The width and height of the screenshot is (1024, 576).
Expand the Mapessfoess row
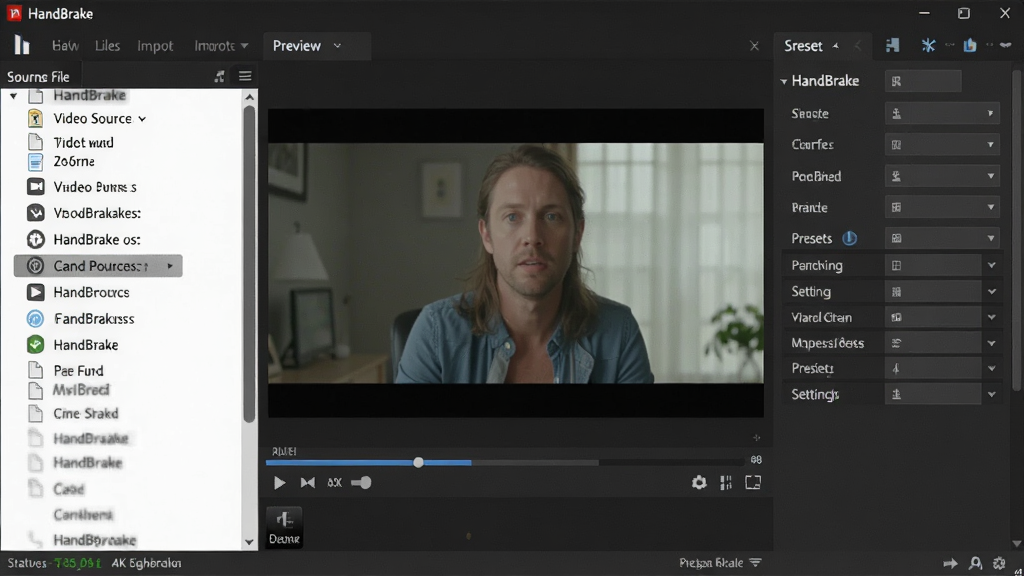(x=991, y=343)
